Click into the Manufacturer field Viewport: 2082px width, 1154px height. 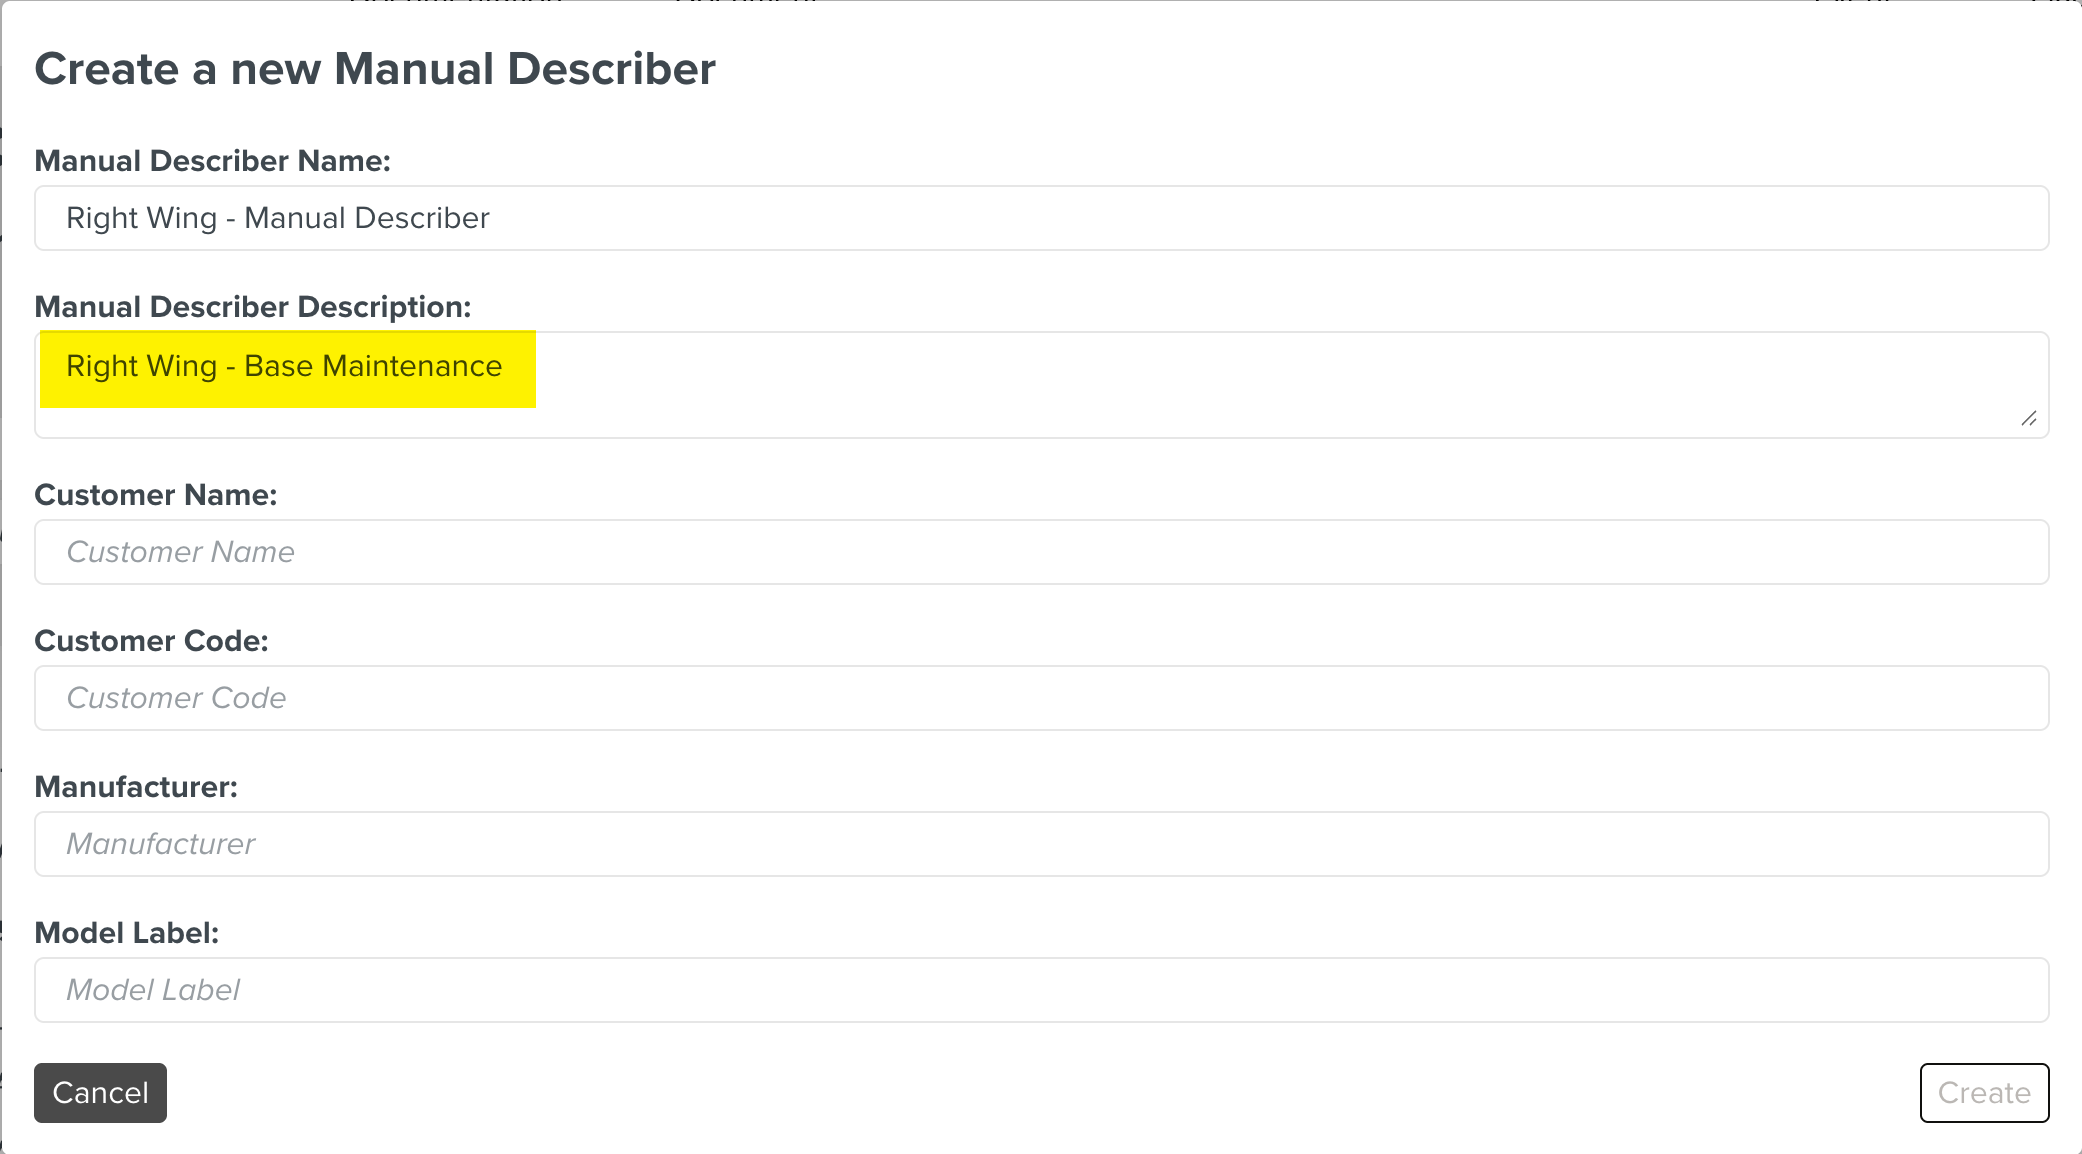(1040, 844)
